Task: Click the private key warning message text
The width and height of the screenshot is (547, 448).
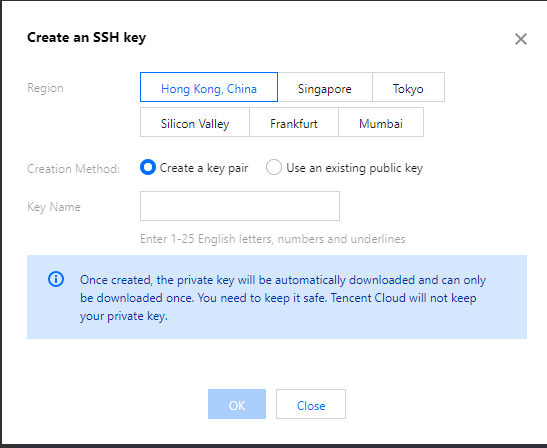Action: (x=283, y=298)
